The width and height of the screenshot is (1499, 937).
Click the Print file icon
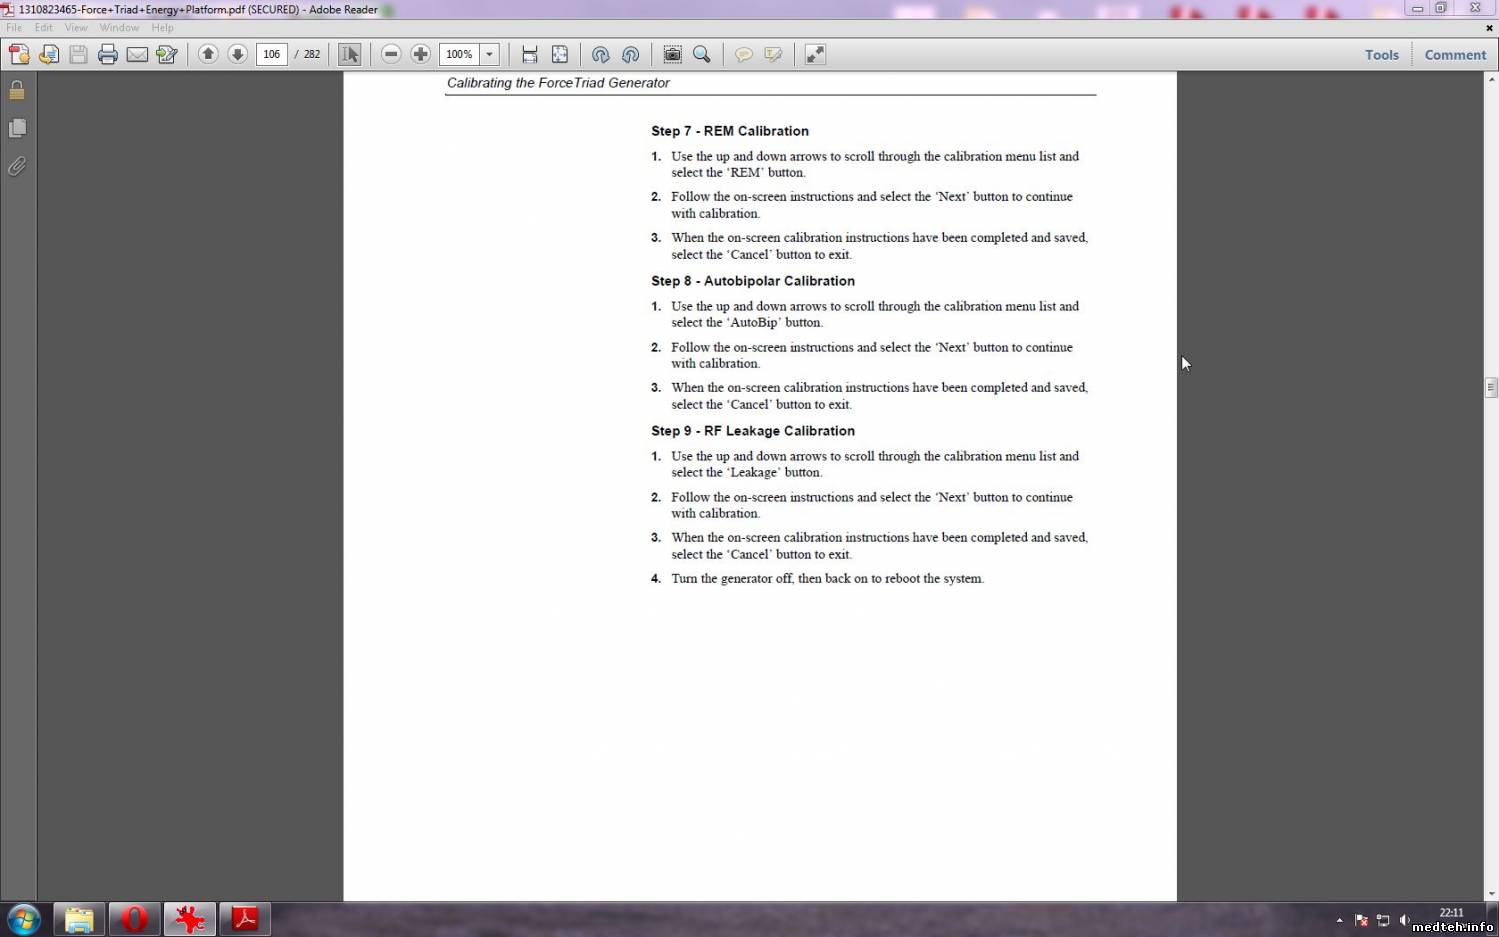[x=108, y=55]
